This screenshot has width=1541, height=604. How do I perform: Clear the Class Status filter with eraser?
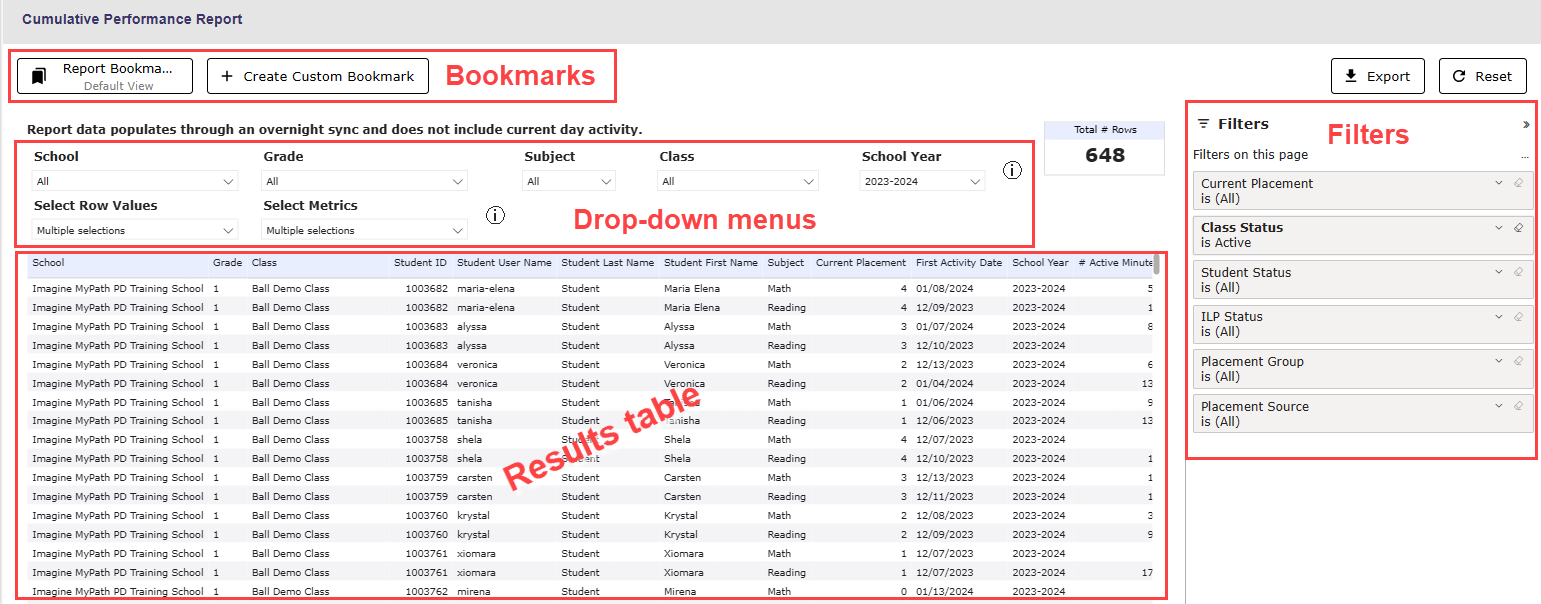[x=1518, y=228]
